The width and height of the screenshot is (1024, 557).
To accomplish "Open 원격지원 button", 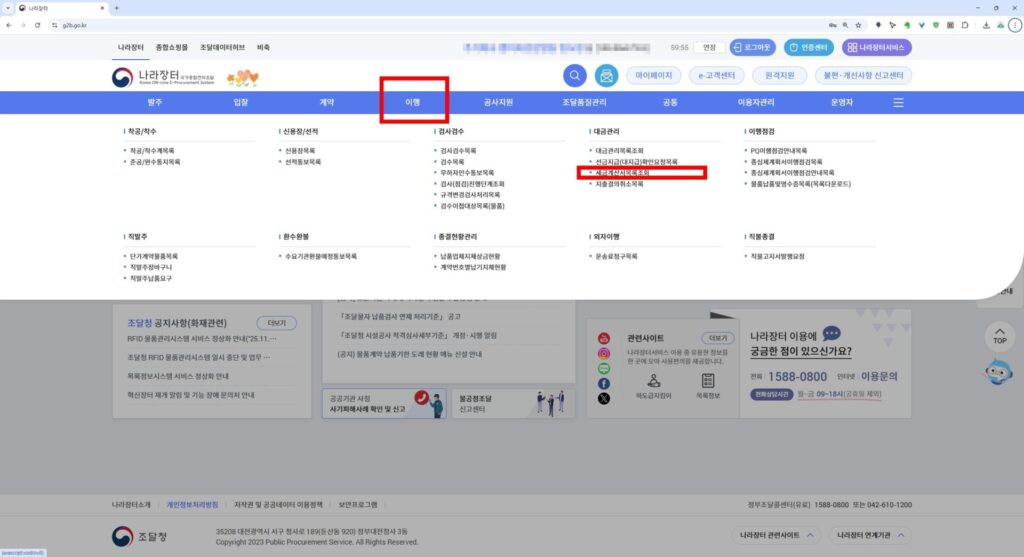I will click(x=780, y=76).
